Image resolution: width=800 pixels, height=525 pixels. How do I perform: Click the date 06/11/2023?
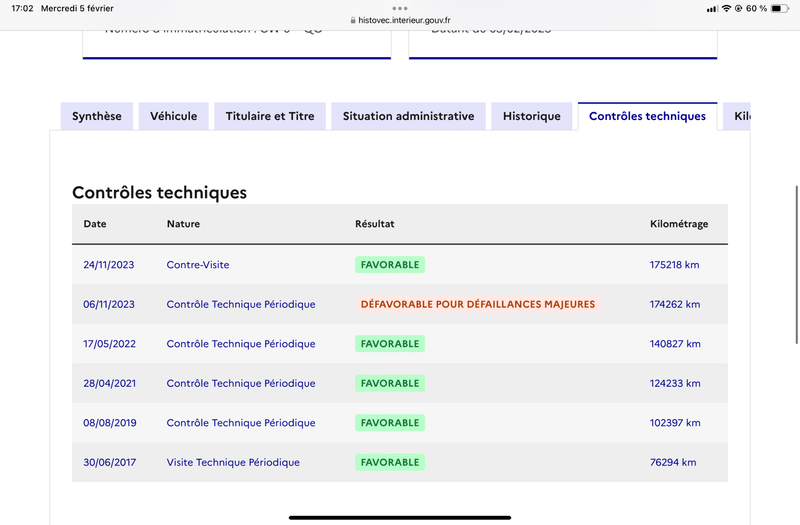pyautogui.click(x=109, y=304)
